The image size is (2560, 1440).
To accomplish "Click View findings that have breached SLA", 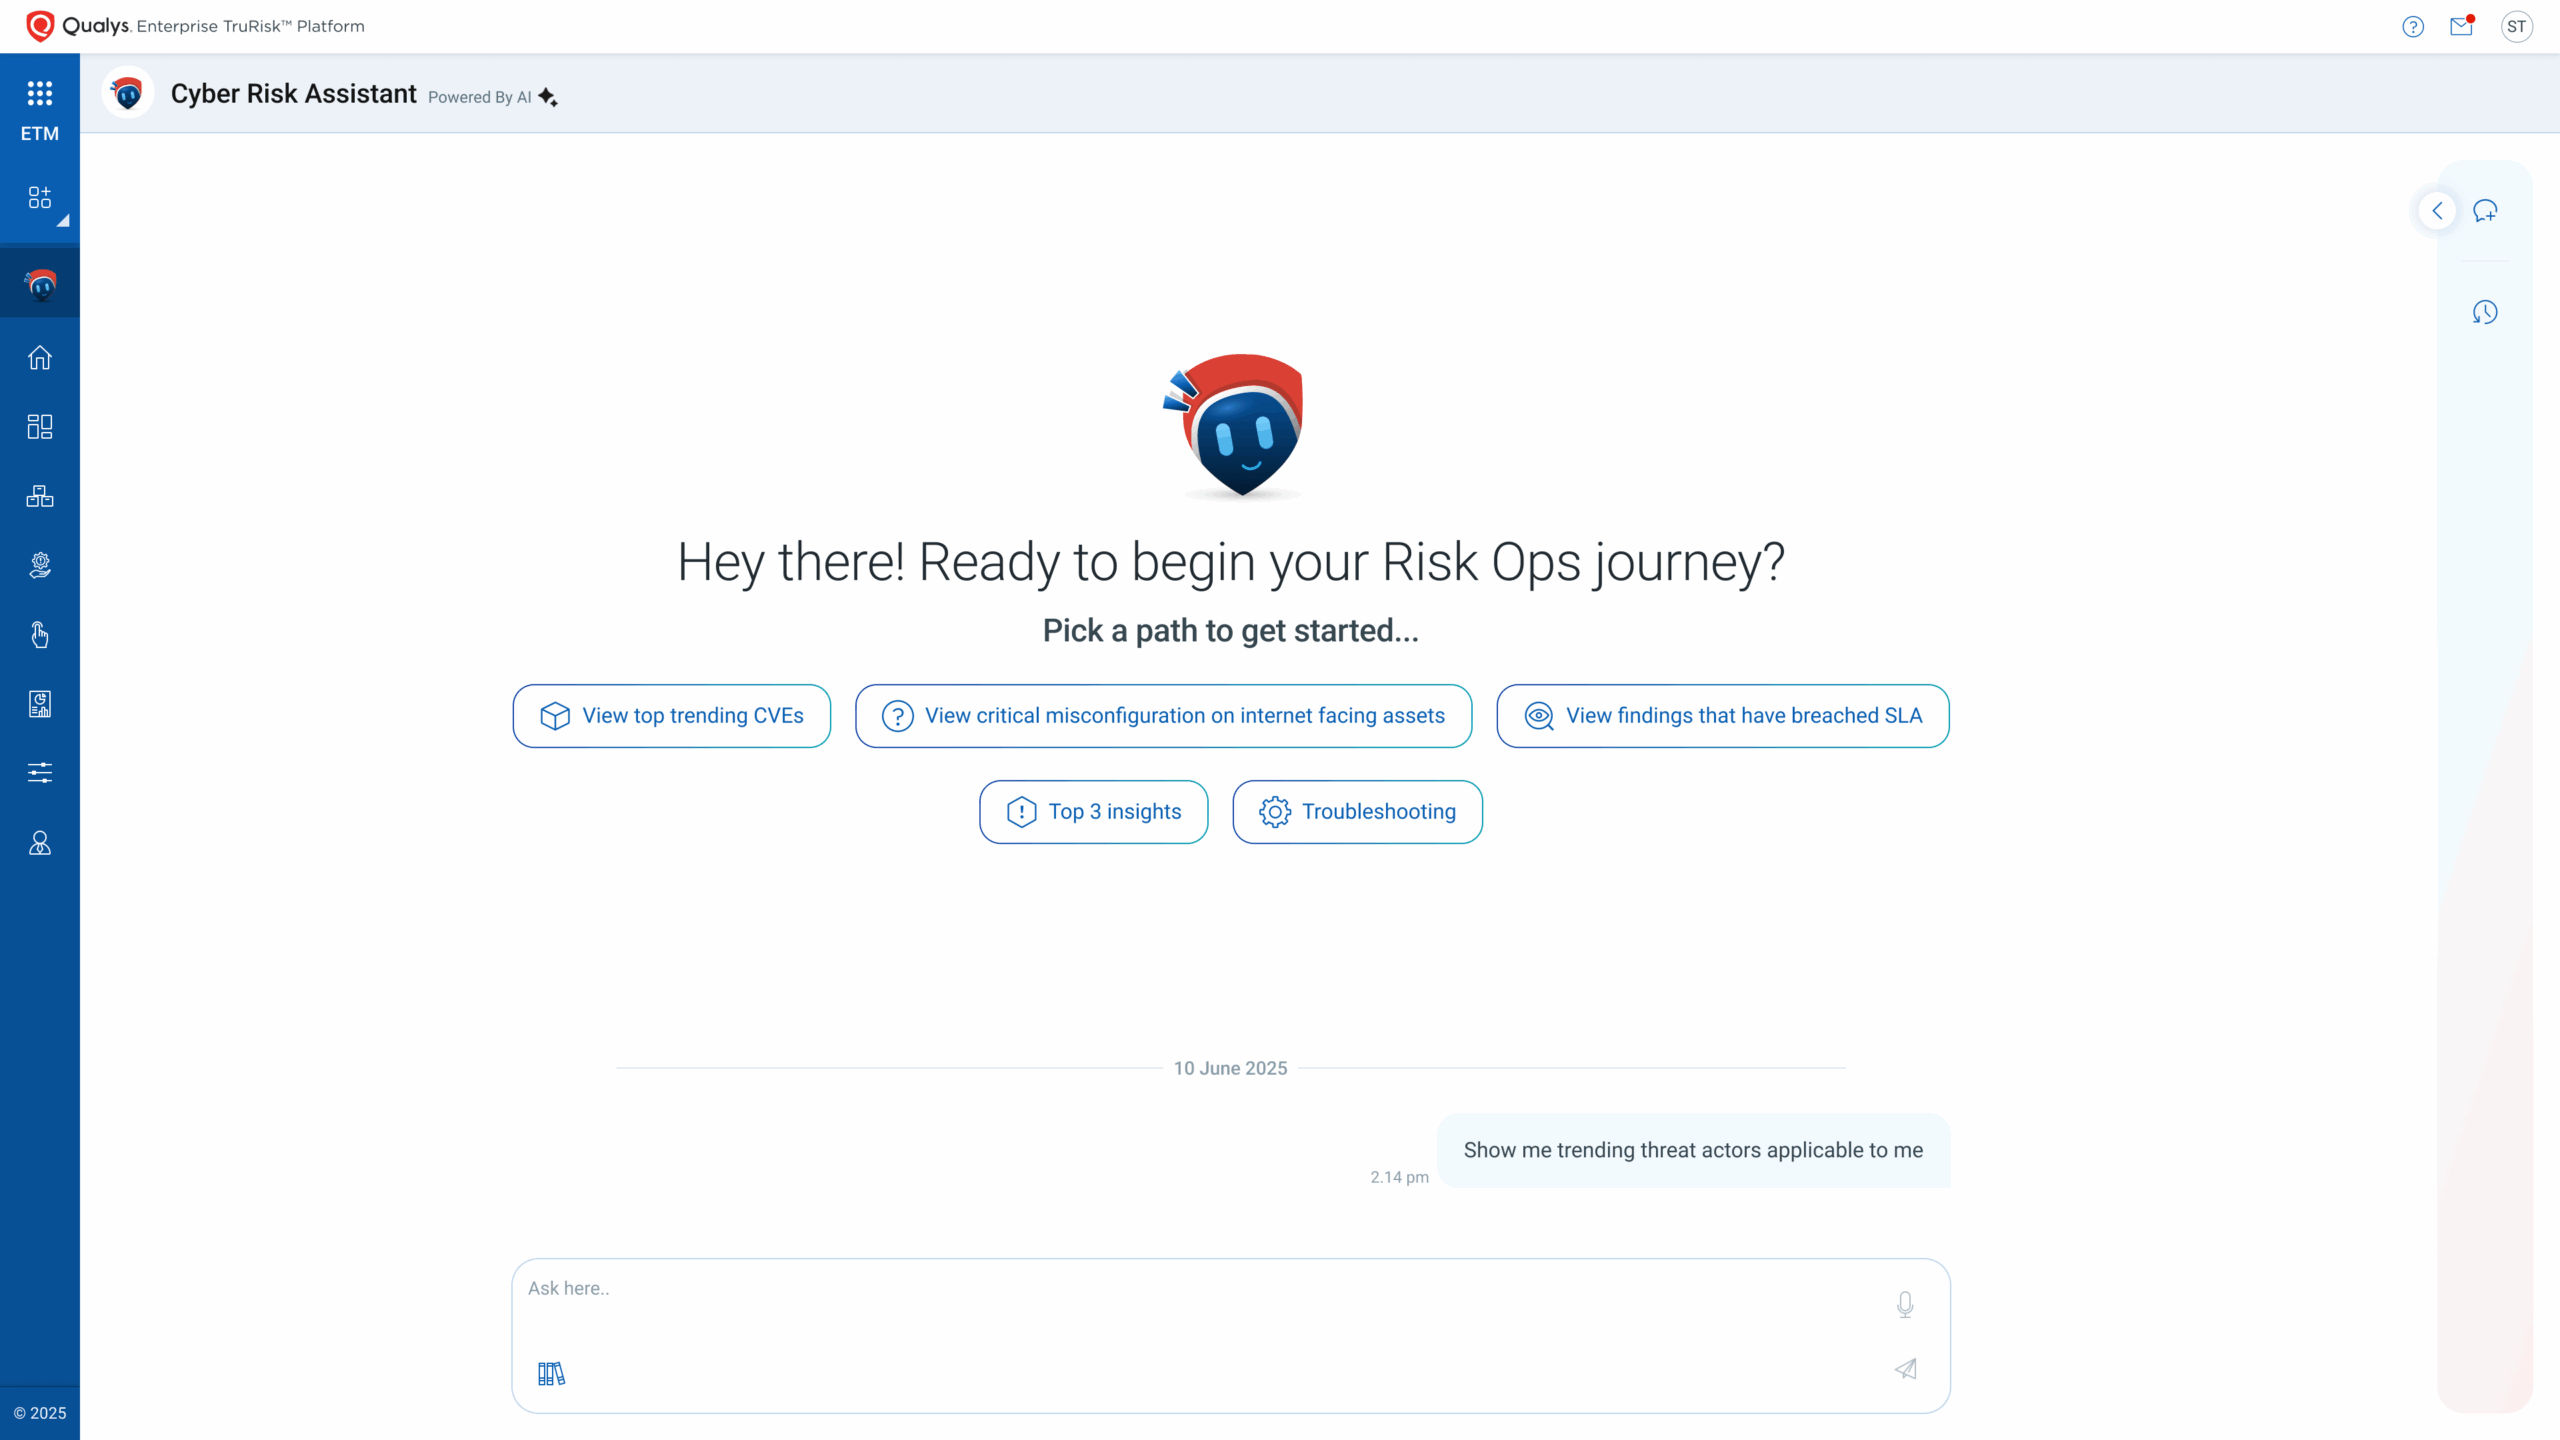I will point(1722,716).
